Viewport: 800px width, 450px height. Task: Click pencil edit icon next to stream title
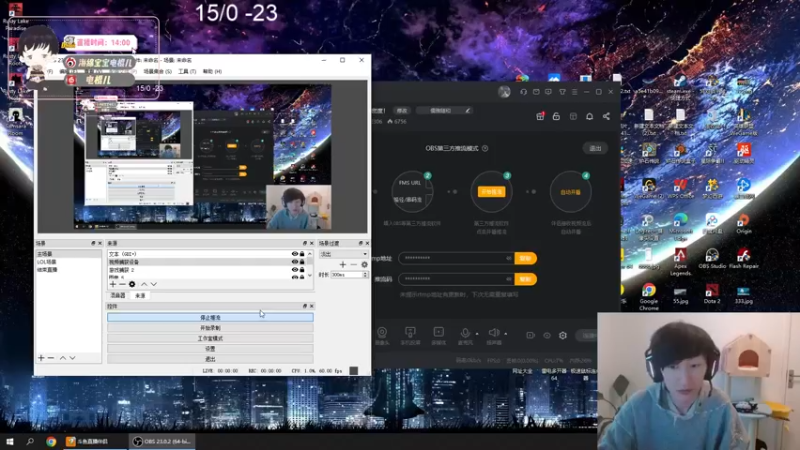point(467,110)
